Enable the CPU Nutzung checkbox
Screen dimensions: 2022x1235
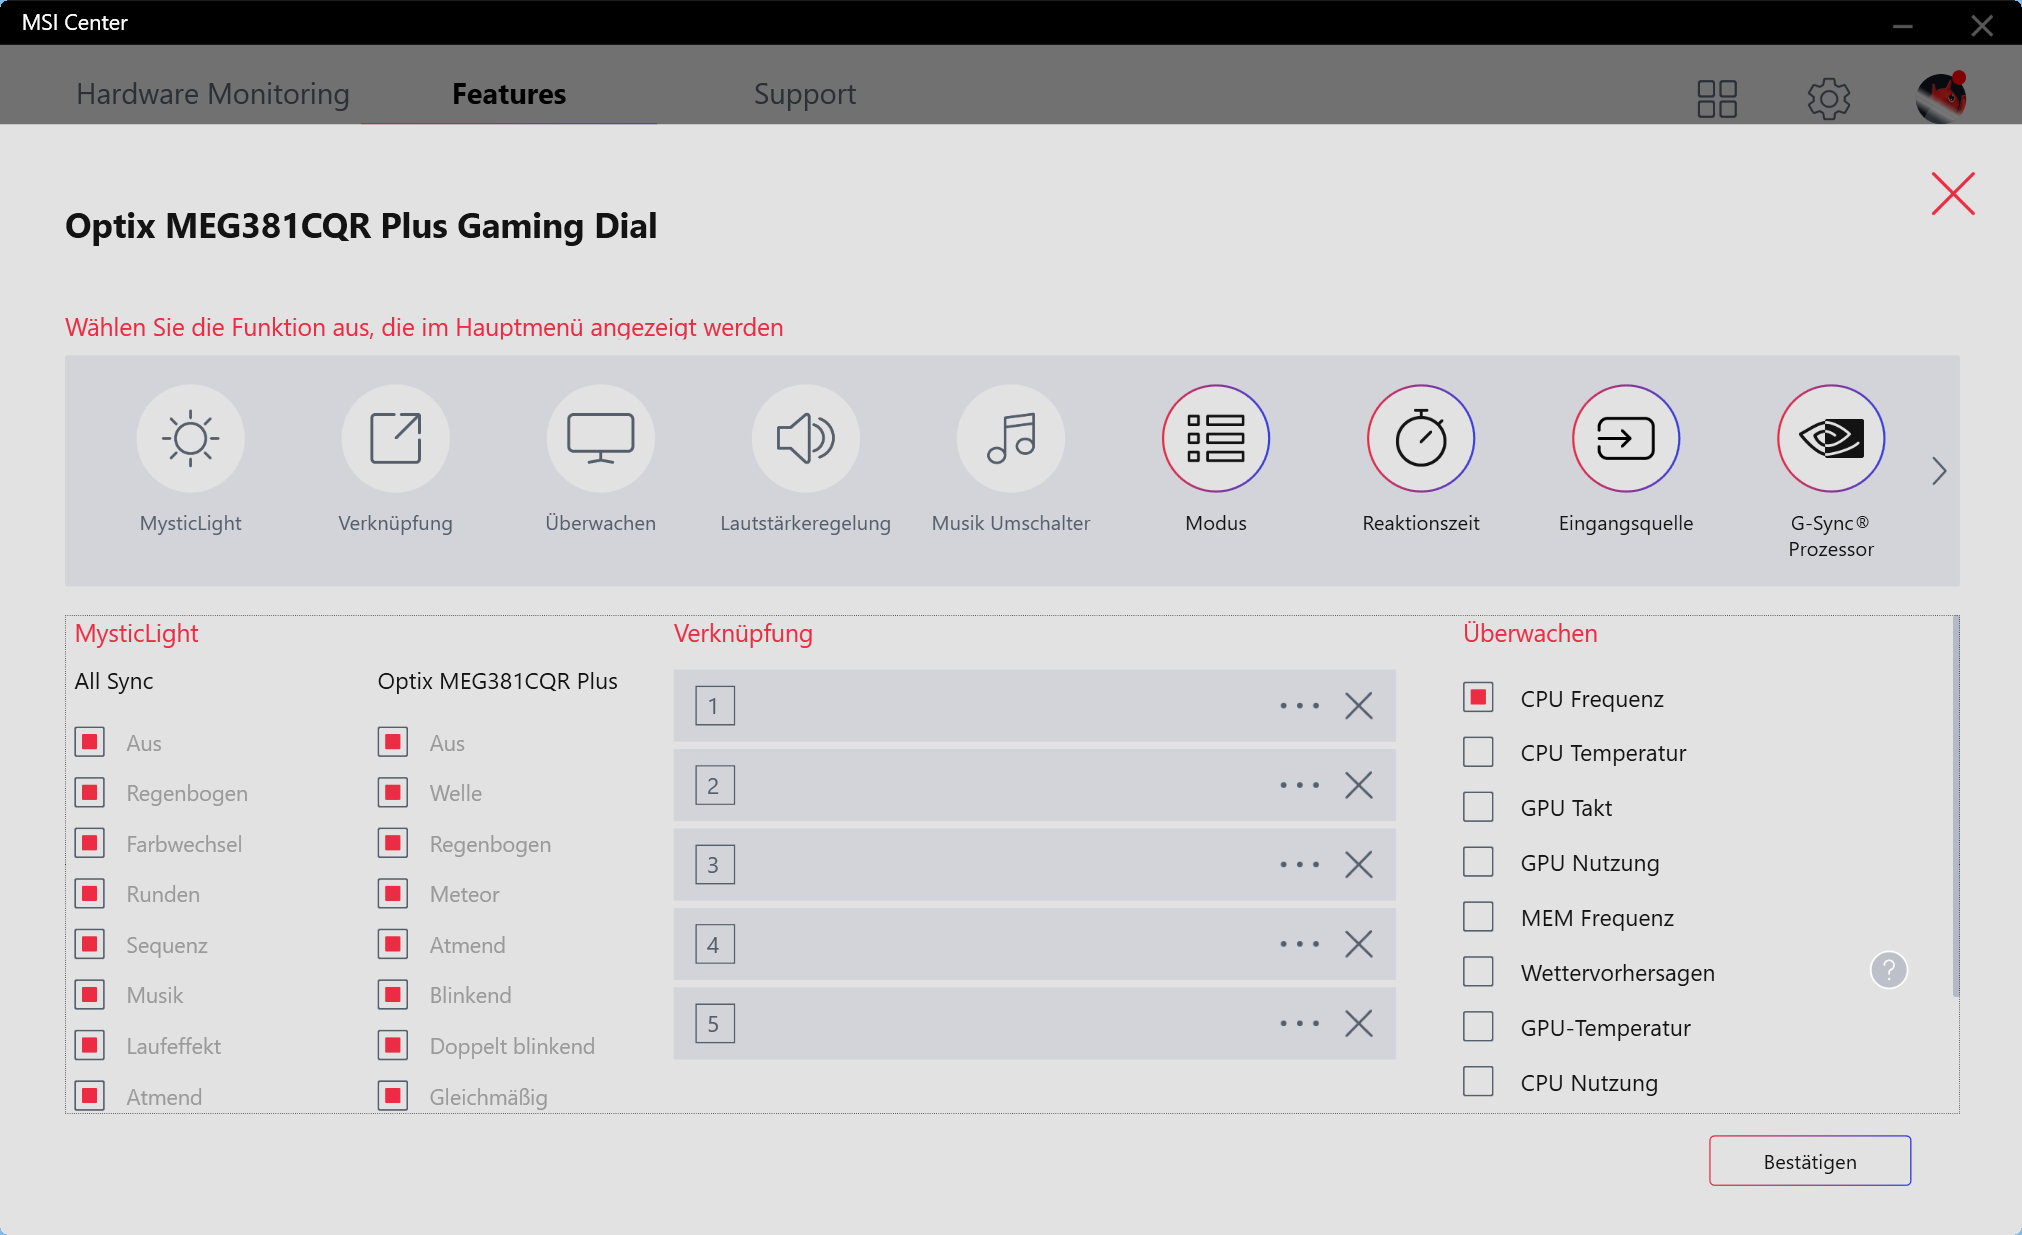pyautogui.click(x=1478, y=1082)
